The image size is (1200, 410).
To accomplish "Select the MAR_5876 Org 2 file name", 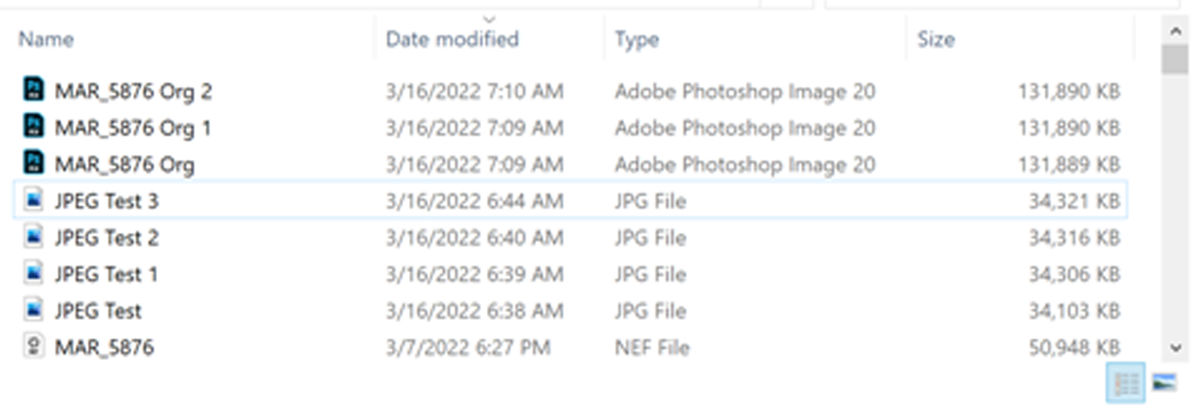I will point(133,91).
